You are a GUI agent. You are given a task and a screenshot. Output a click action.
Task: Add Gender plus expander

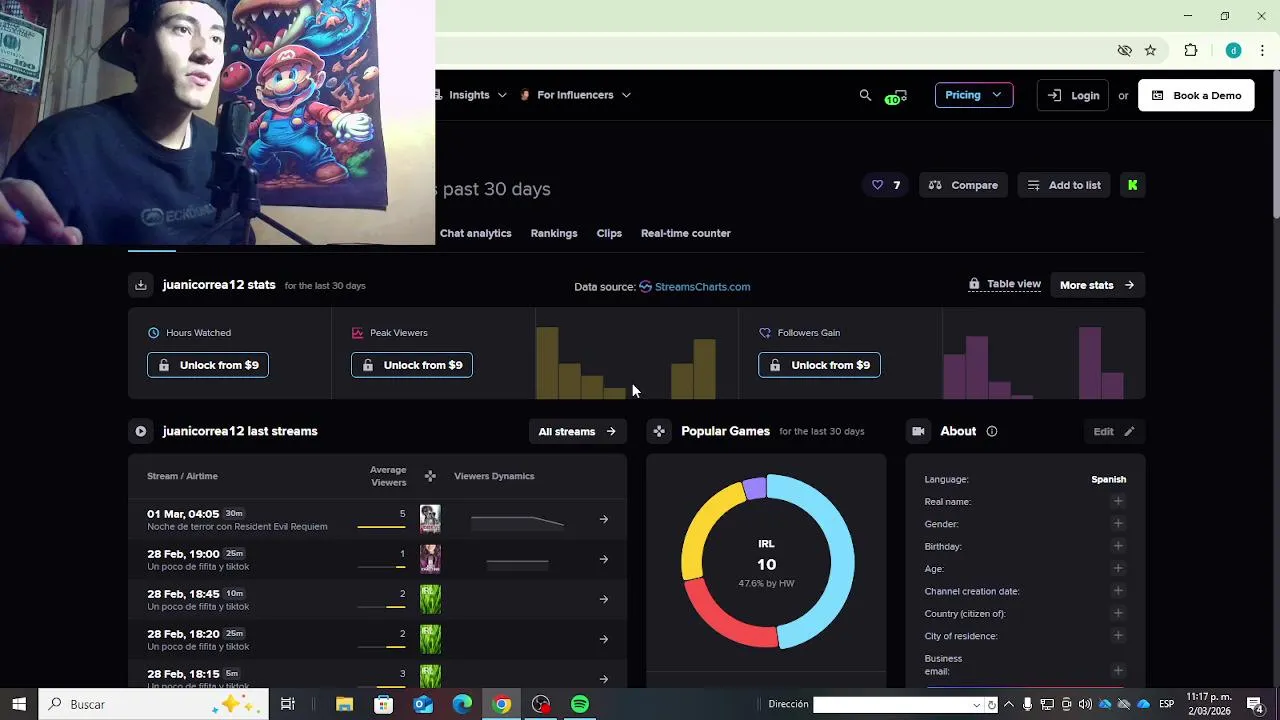click(1118, 523)
